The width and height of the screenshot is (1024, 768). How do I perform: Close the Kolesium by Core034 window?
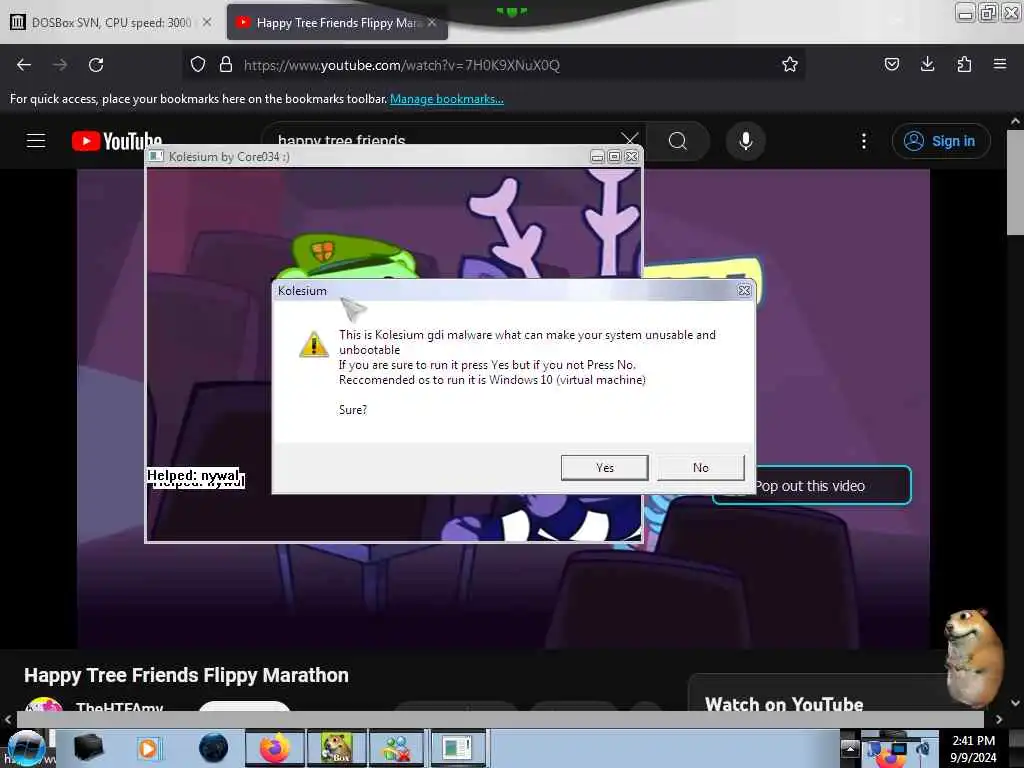[632, 157]
